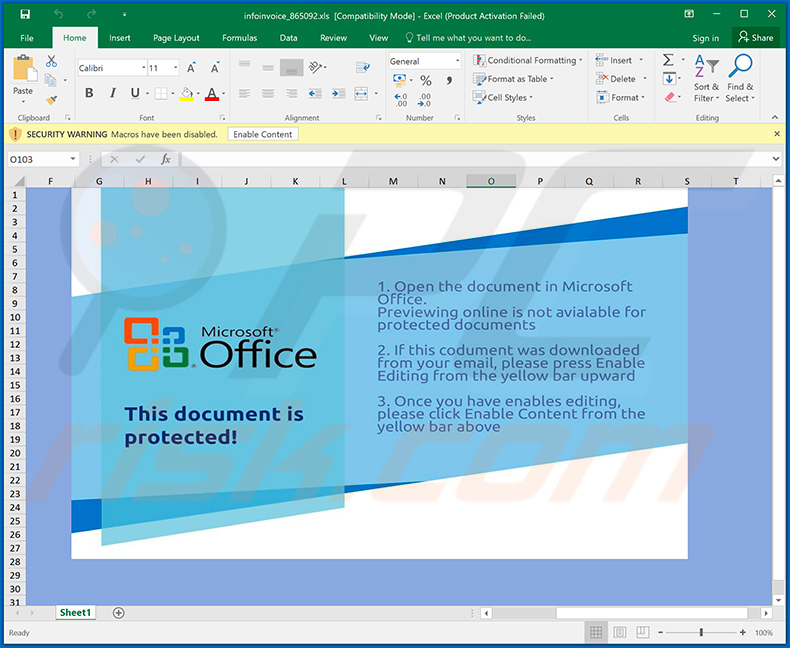Click the Share button
The height and width of the screenshot is (648, 790).
[755, 37]
